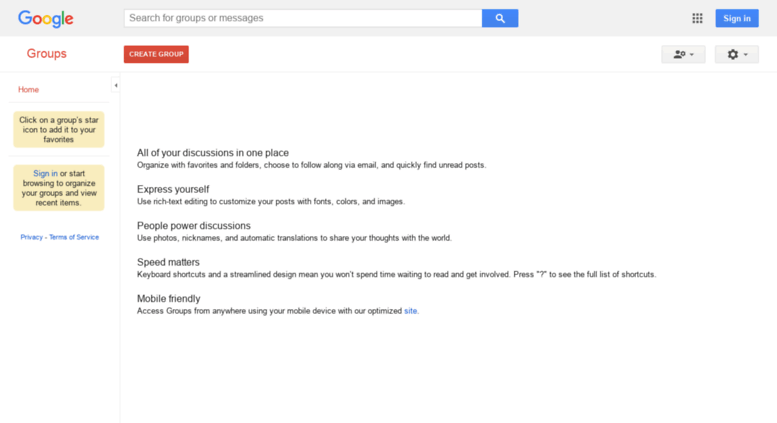
Task: Go to Home in the sidebar
Action: click(28, 90)
